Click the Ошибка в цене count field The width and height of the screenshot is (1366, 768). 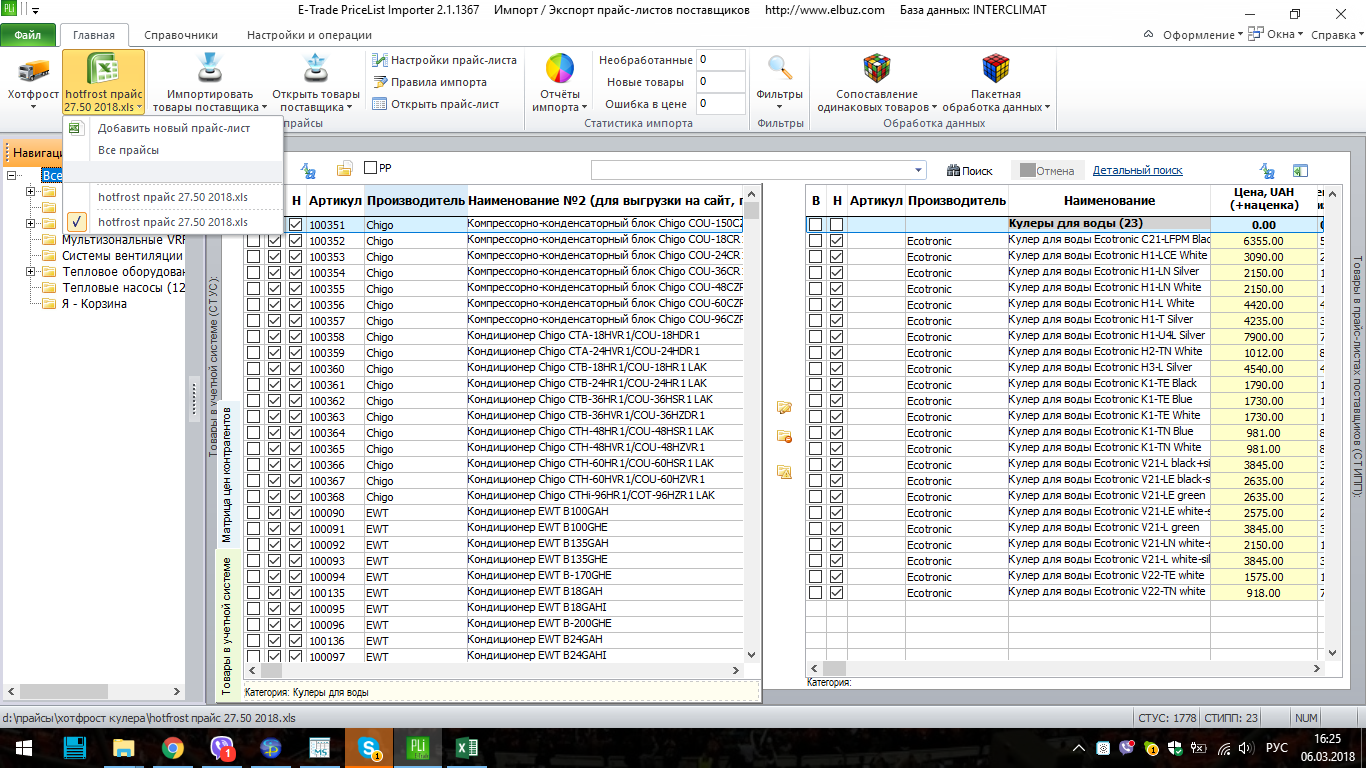pos(721,104)
